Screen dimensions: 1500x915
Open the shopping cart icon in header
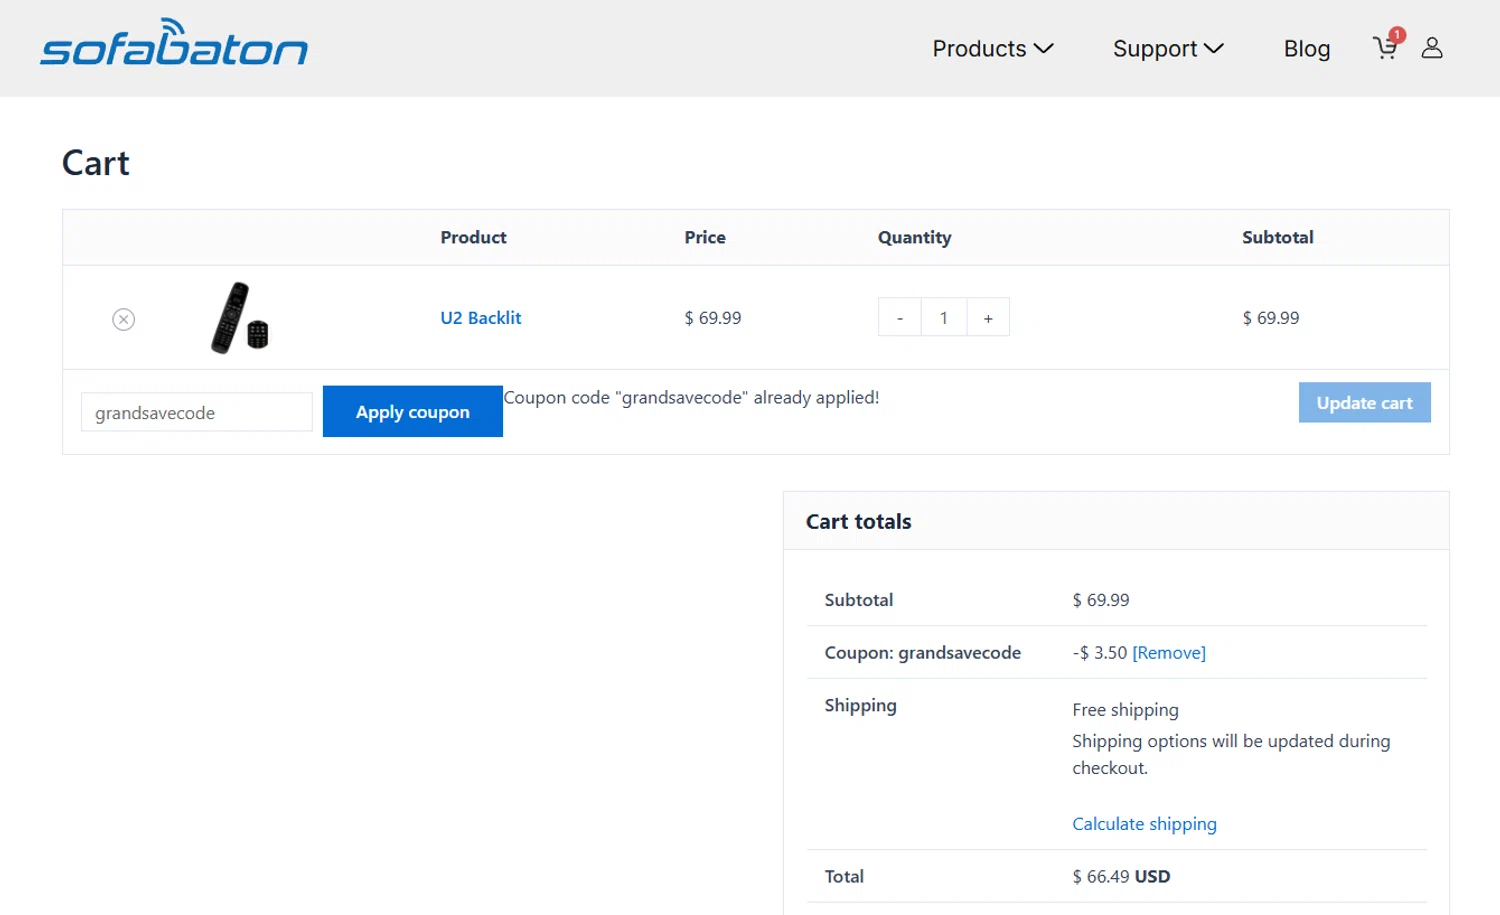1387,47
